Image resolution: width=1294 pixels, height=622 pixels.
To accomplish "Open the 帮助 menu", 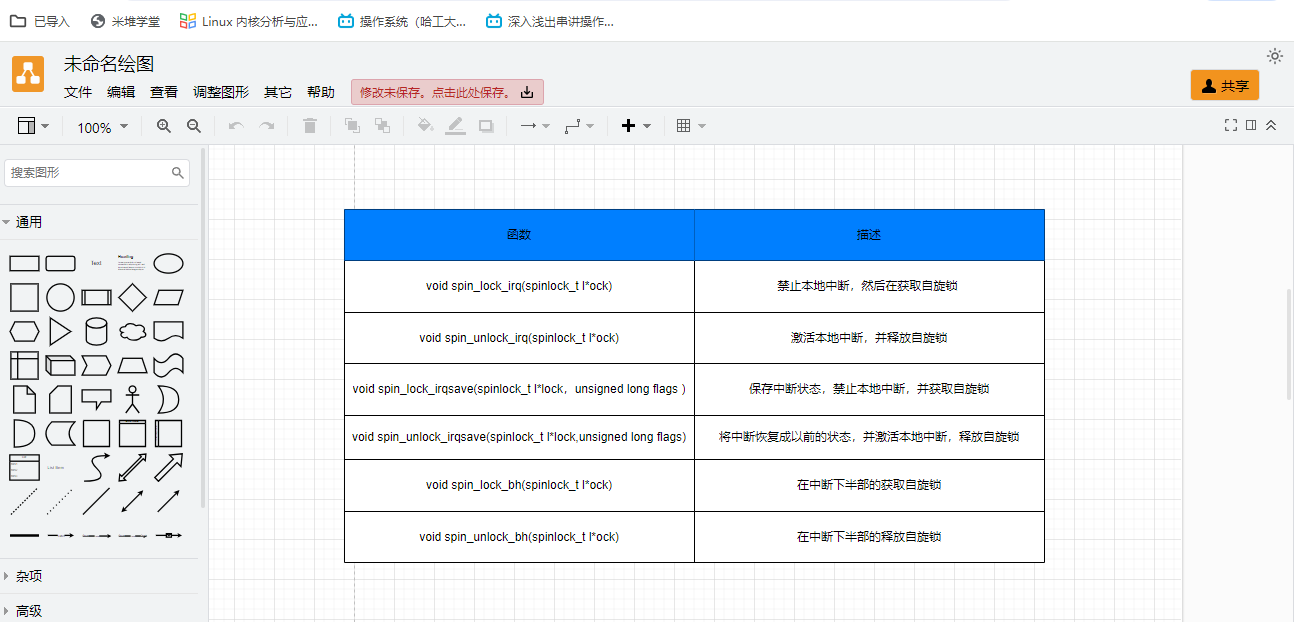I will 321,91.
